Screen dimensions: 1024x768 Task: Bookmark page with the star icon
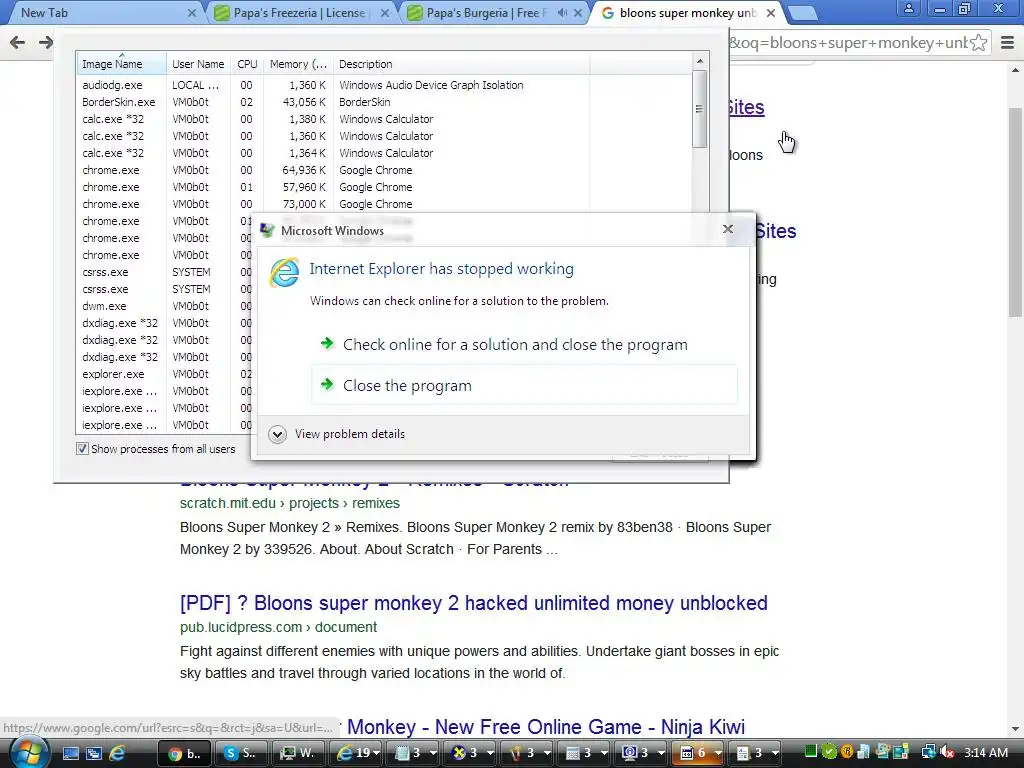click(x=978, y=43)
